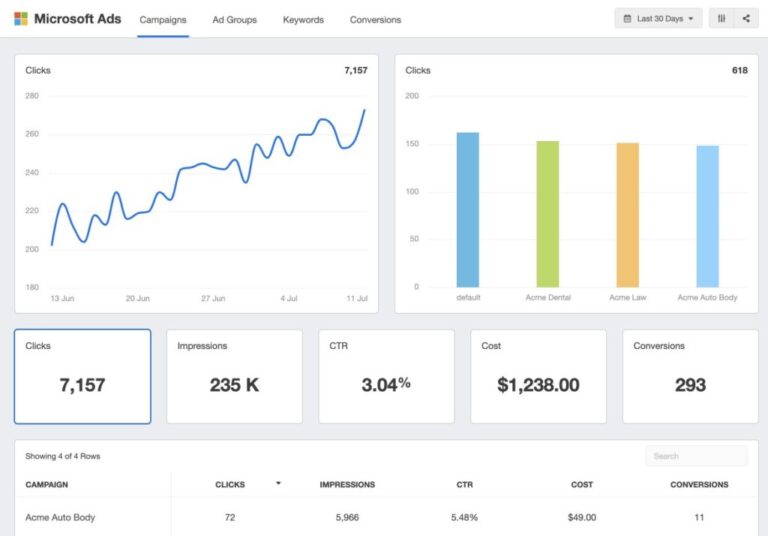Image resolution: width=768 pixels, height=536 pixels.
Task: Click the Acme Auto Body light blue bar
Action: [708, 216]
